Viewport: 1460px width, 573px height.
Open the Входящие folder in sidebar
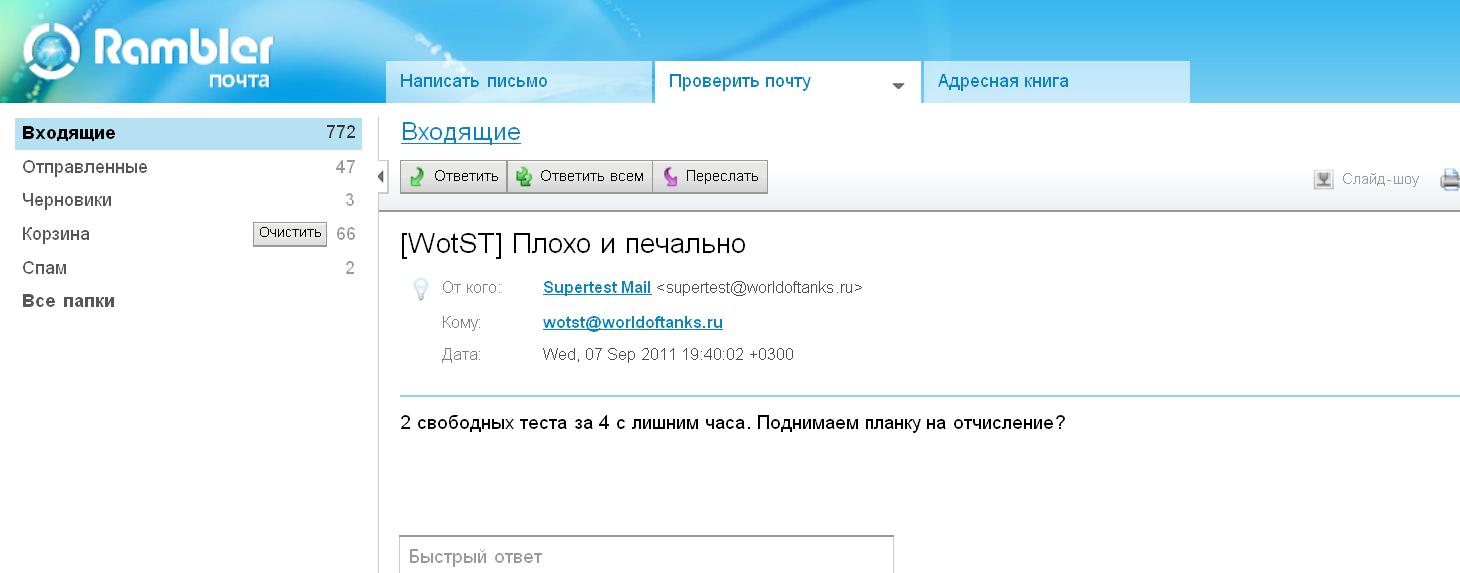(x=188, y=133)
